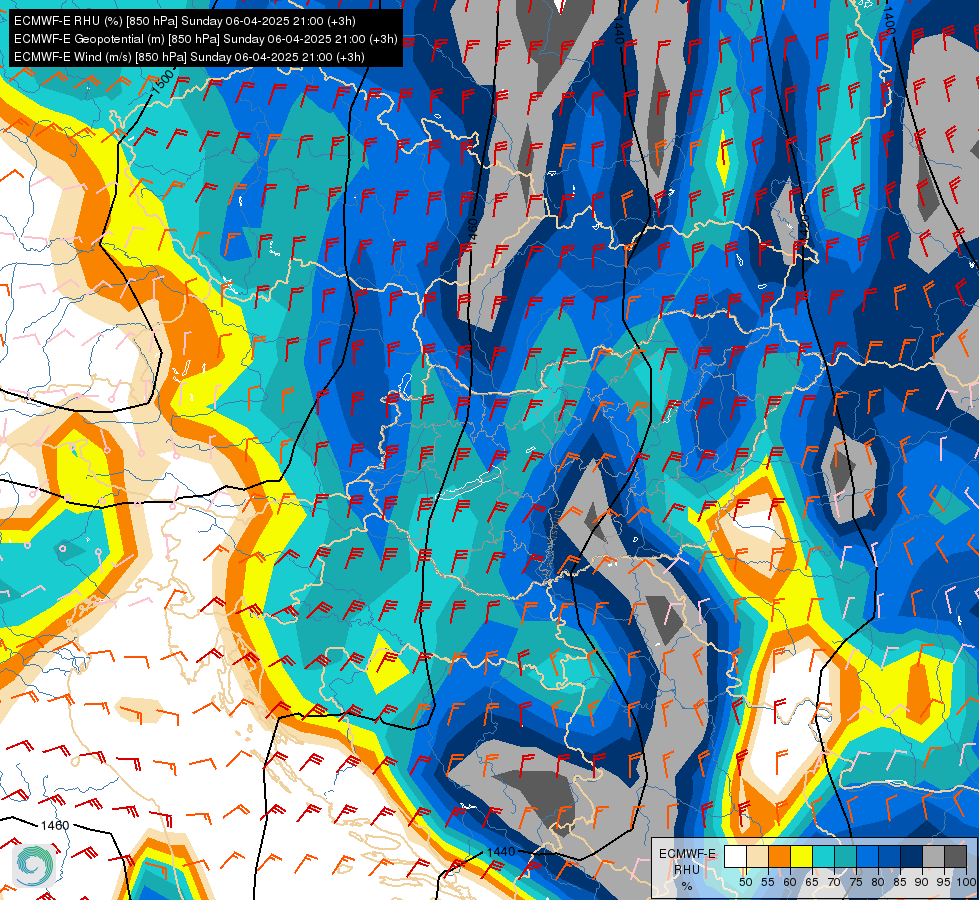Pick the orange 55–60 legend swatch
The image size is (979, 900).
[779, 856]
